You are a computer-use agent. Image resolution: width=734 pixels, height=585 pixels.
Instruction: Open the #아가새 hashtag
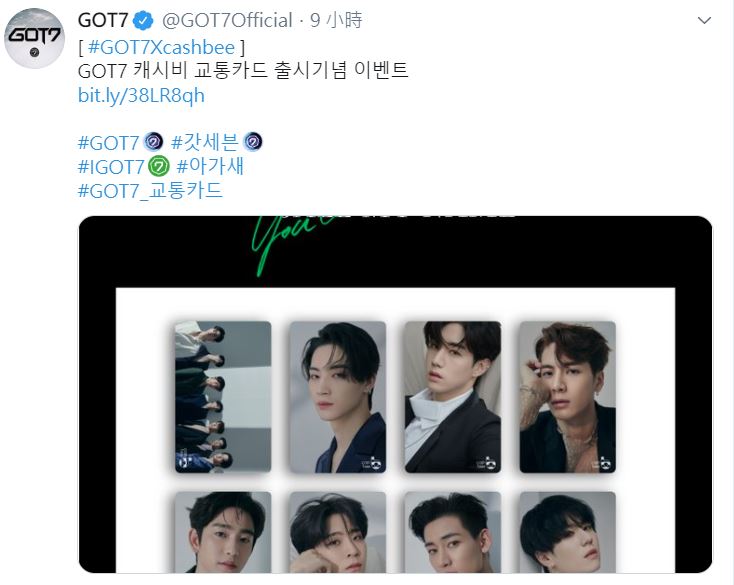pyautogui.click(x=210, y=167)
